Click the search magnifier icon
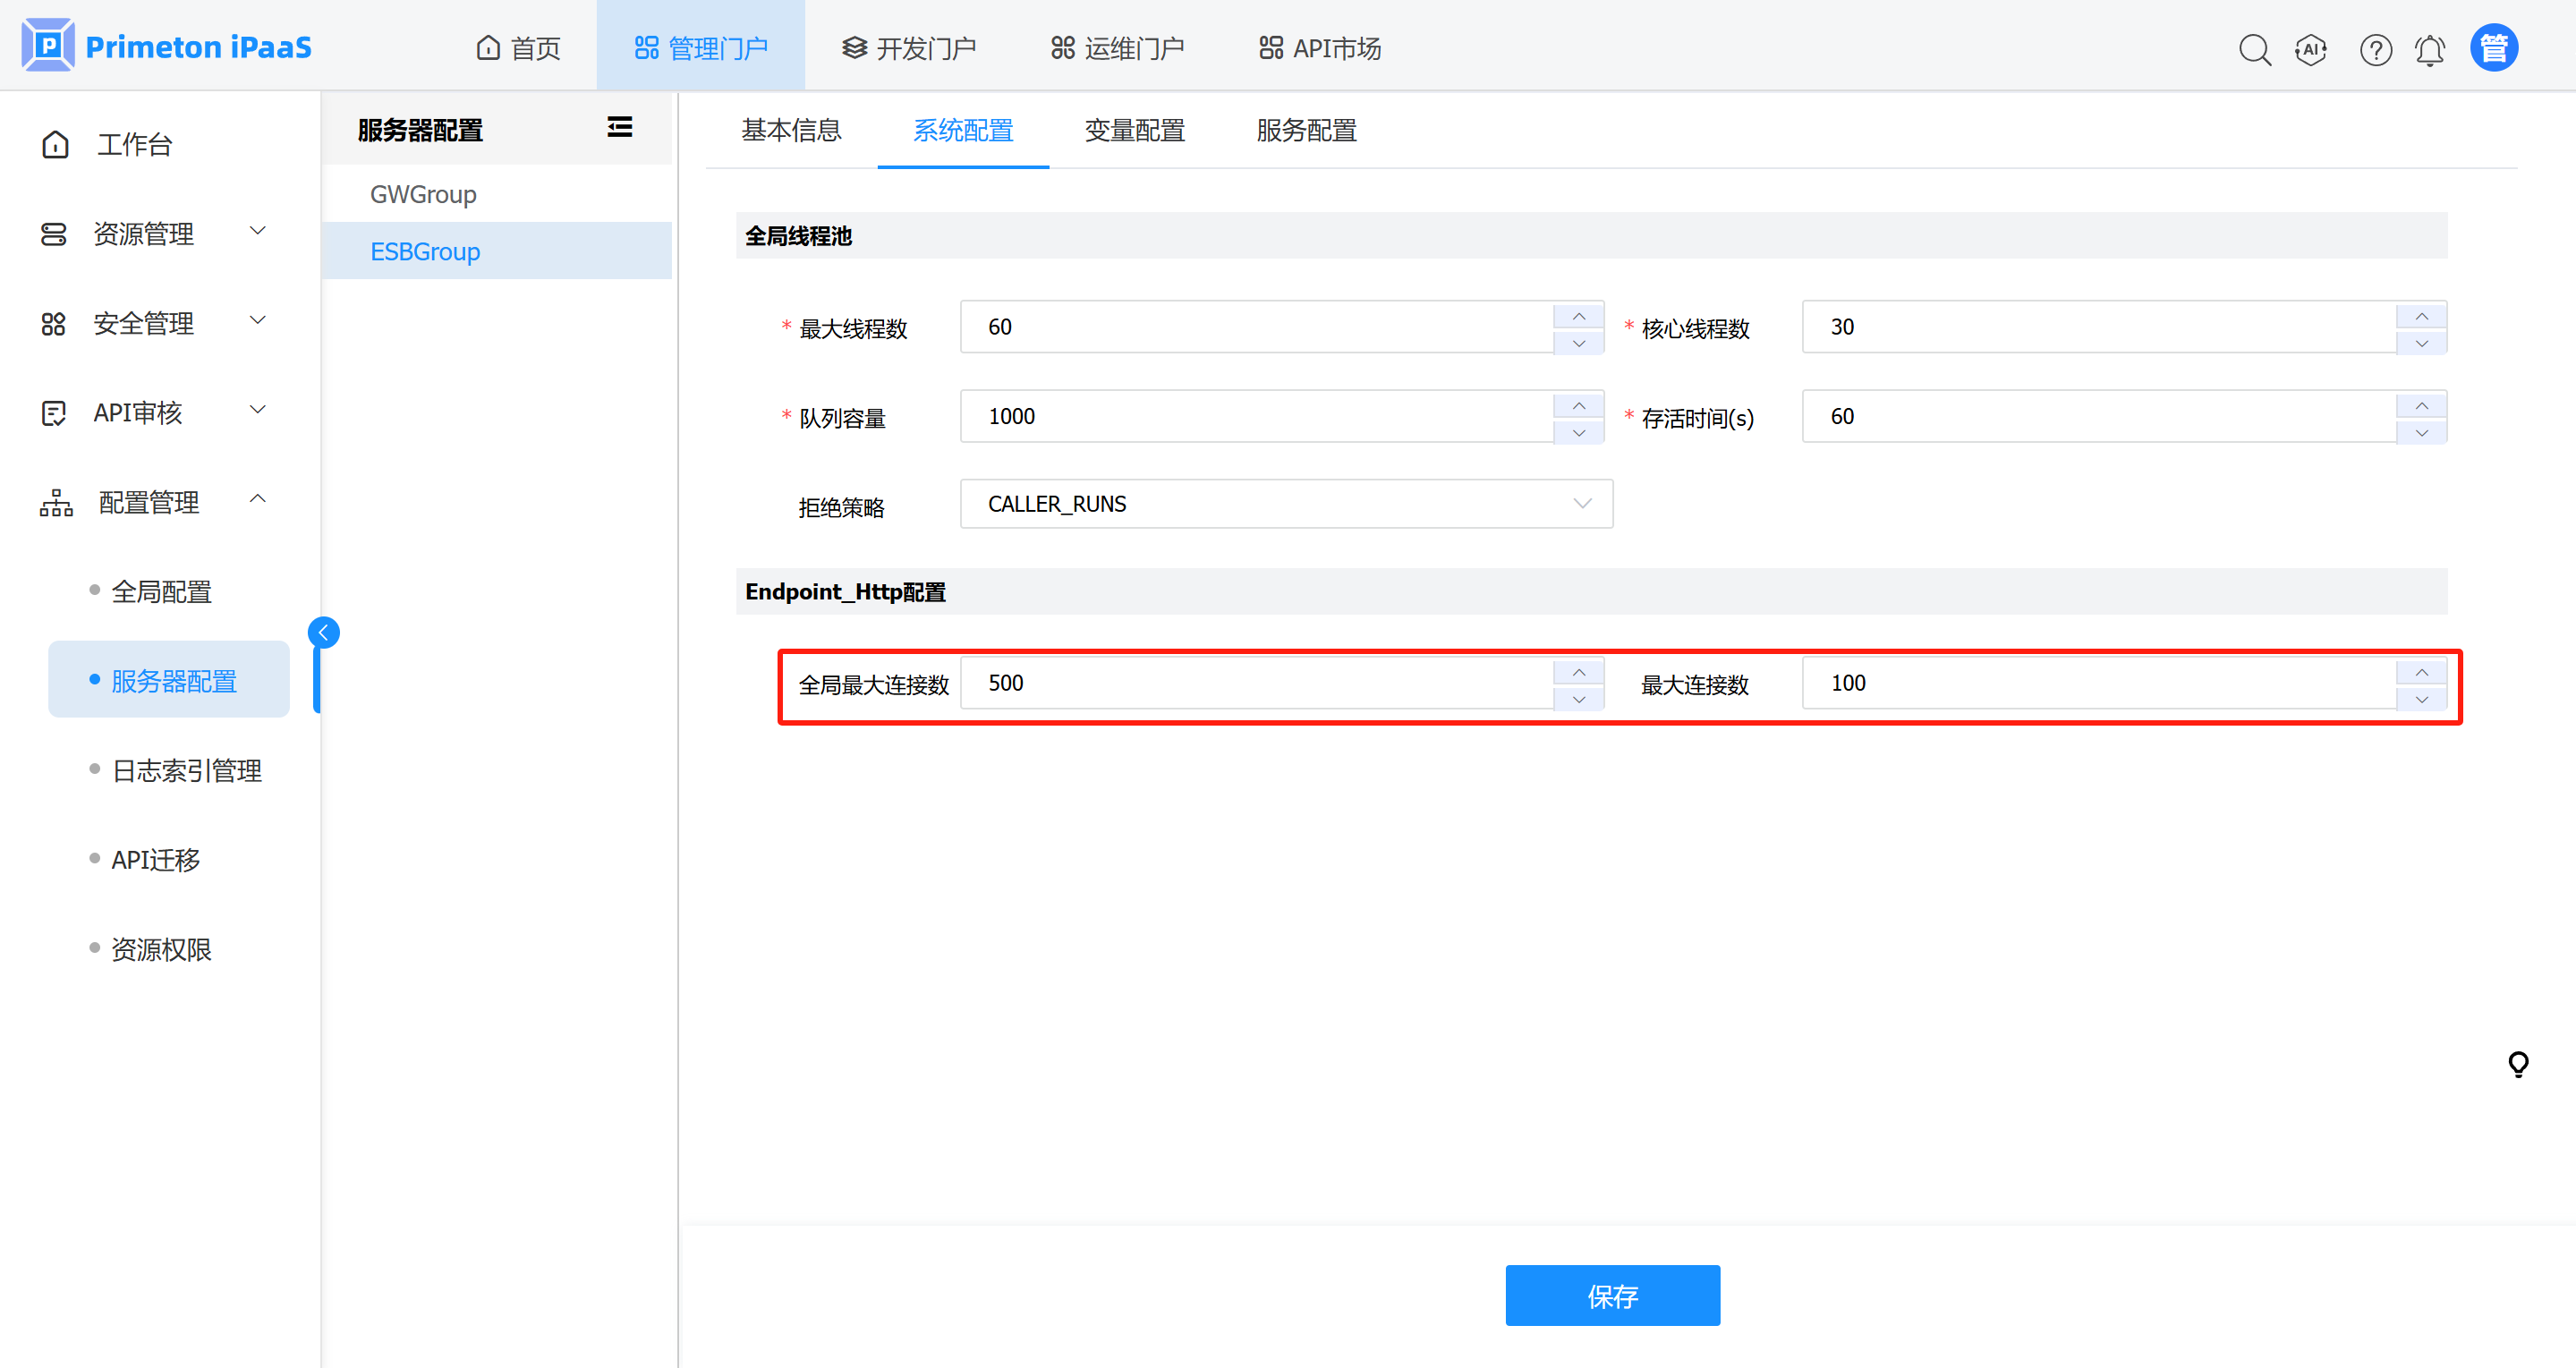 tap(2254, 49)
